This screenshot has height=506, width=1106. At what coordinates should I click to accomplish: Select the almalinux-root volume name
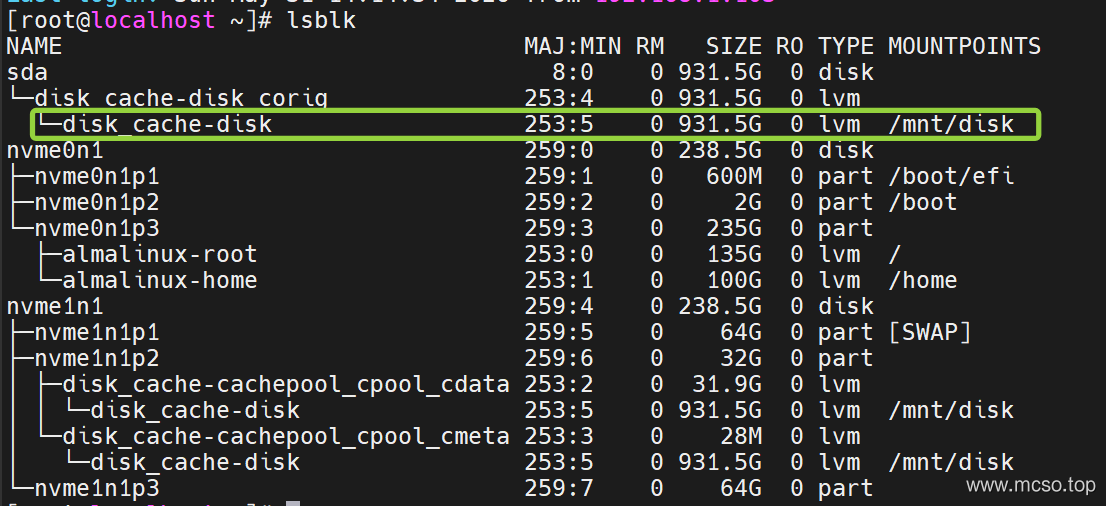[x=159, y=254]
